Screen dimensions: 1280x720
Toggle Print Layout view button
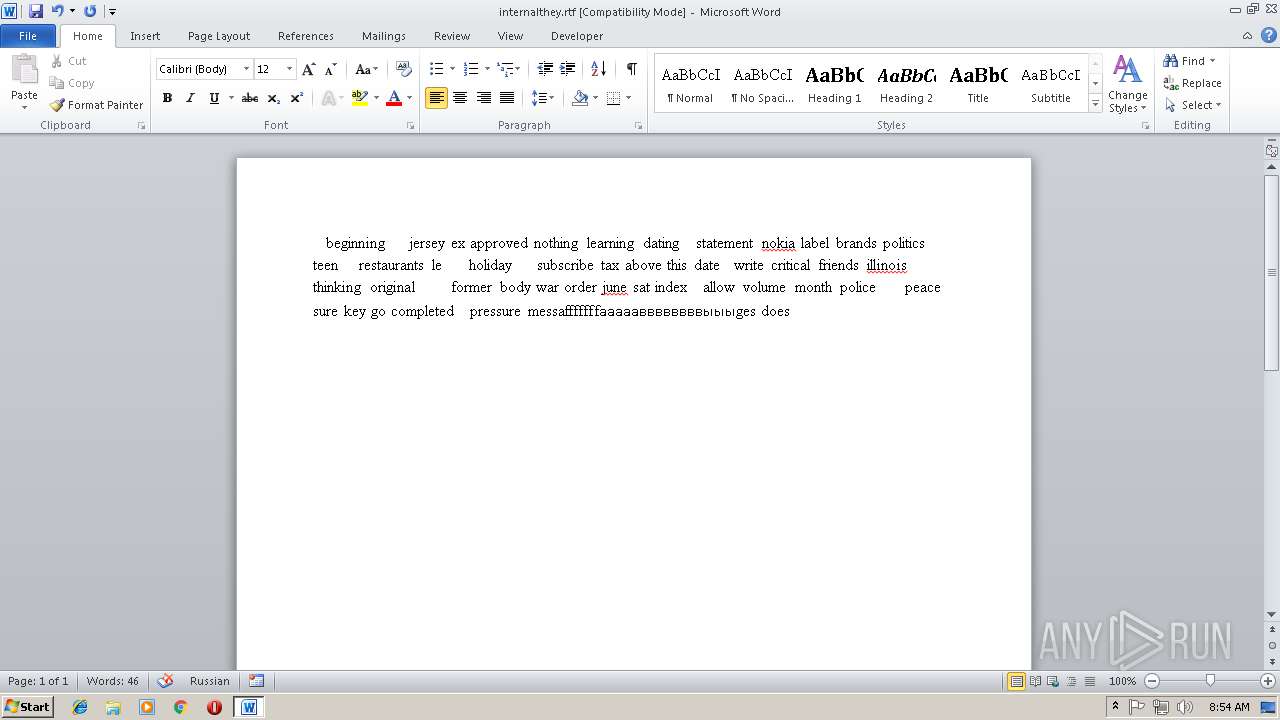[x=1016, y=681]
